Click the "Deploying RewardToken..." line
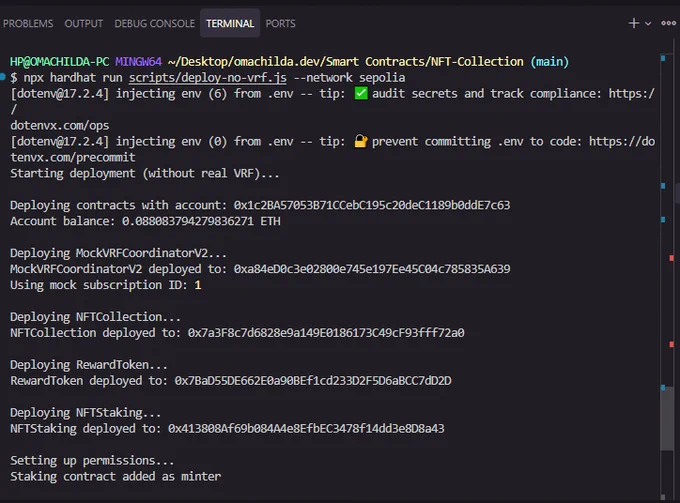The image size is (680, 503). (88, 365)
